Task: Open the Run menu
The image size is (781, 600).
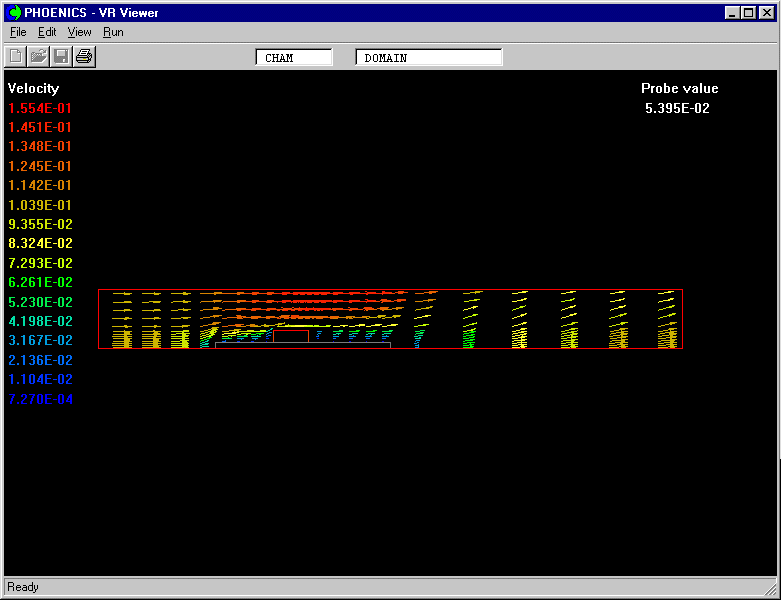Action: (x=113, y=32)
